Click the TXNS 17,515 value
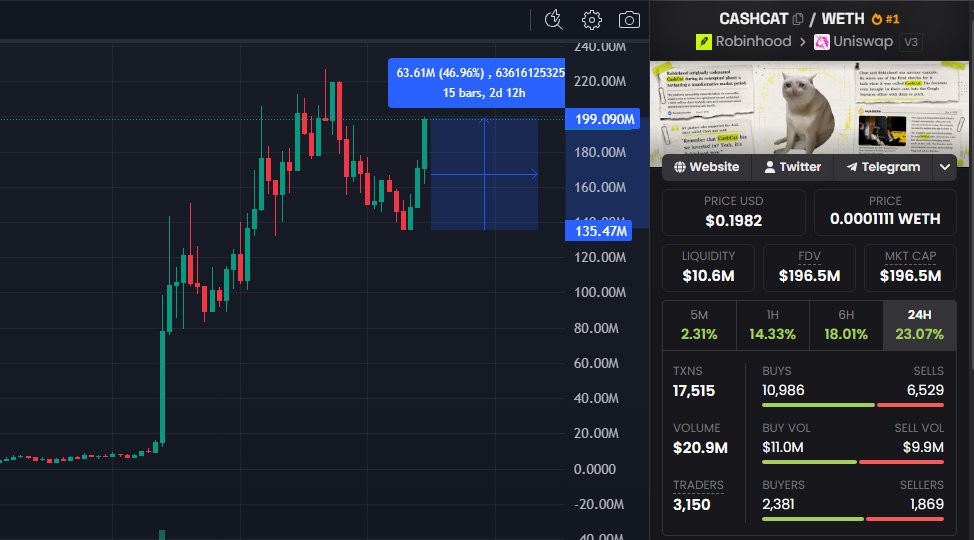 [694, 391]
